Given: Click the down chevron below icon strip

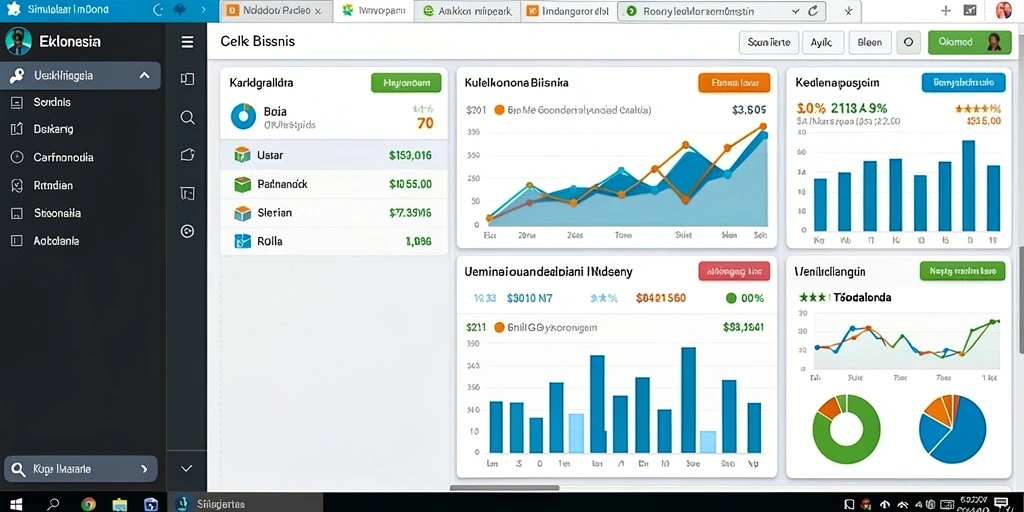Looking at the screenshot, I should click(x=187, y=468).
